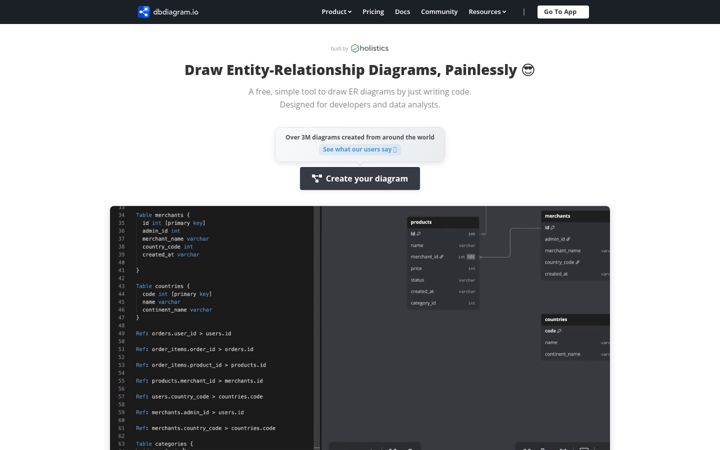Click the link icon beside merchants admin_id
This screenshot has height=450, width=720.
click(568, 239)
